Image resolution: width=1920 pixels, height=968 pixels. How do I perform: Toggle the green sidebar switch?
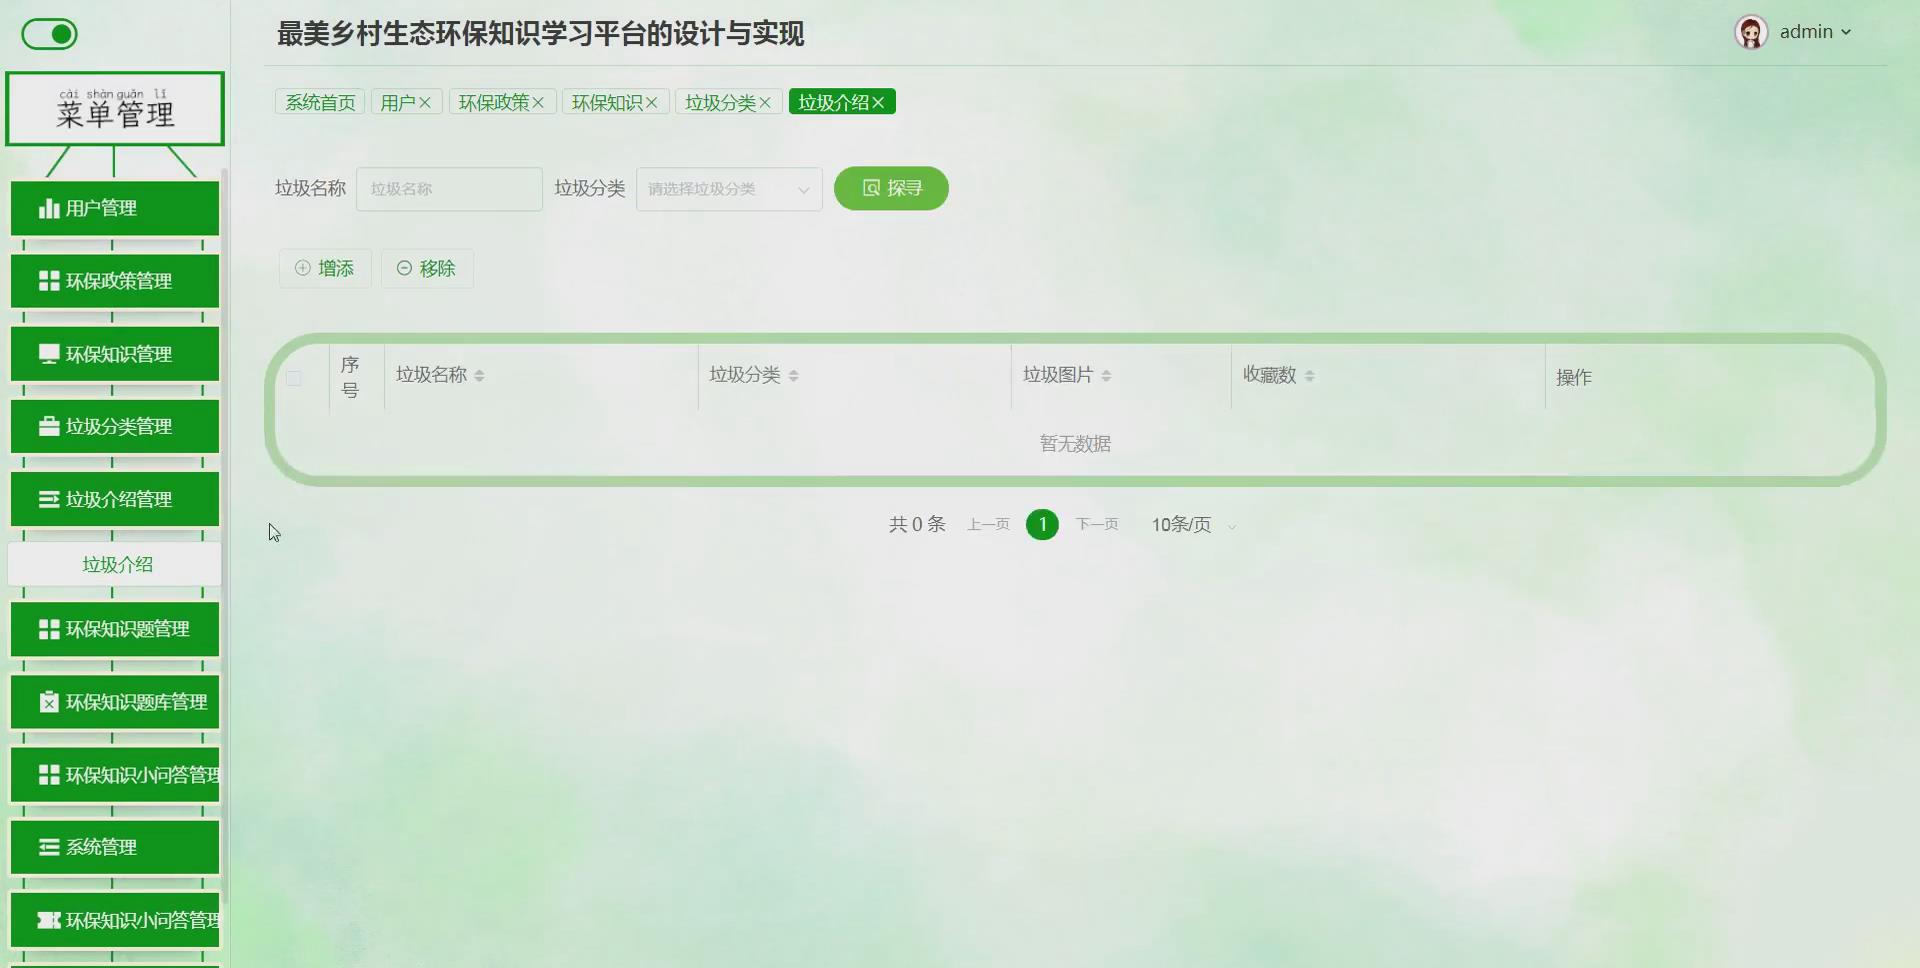point(49,34)
